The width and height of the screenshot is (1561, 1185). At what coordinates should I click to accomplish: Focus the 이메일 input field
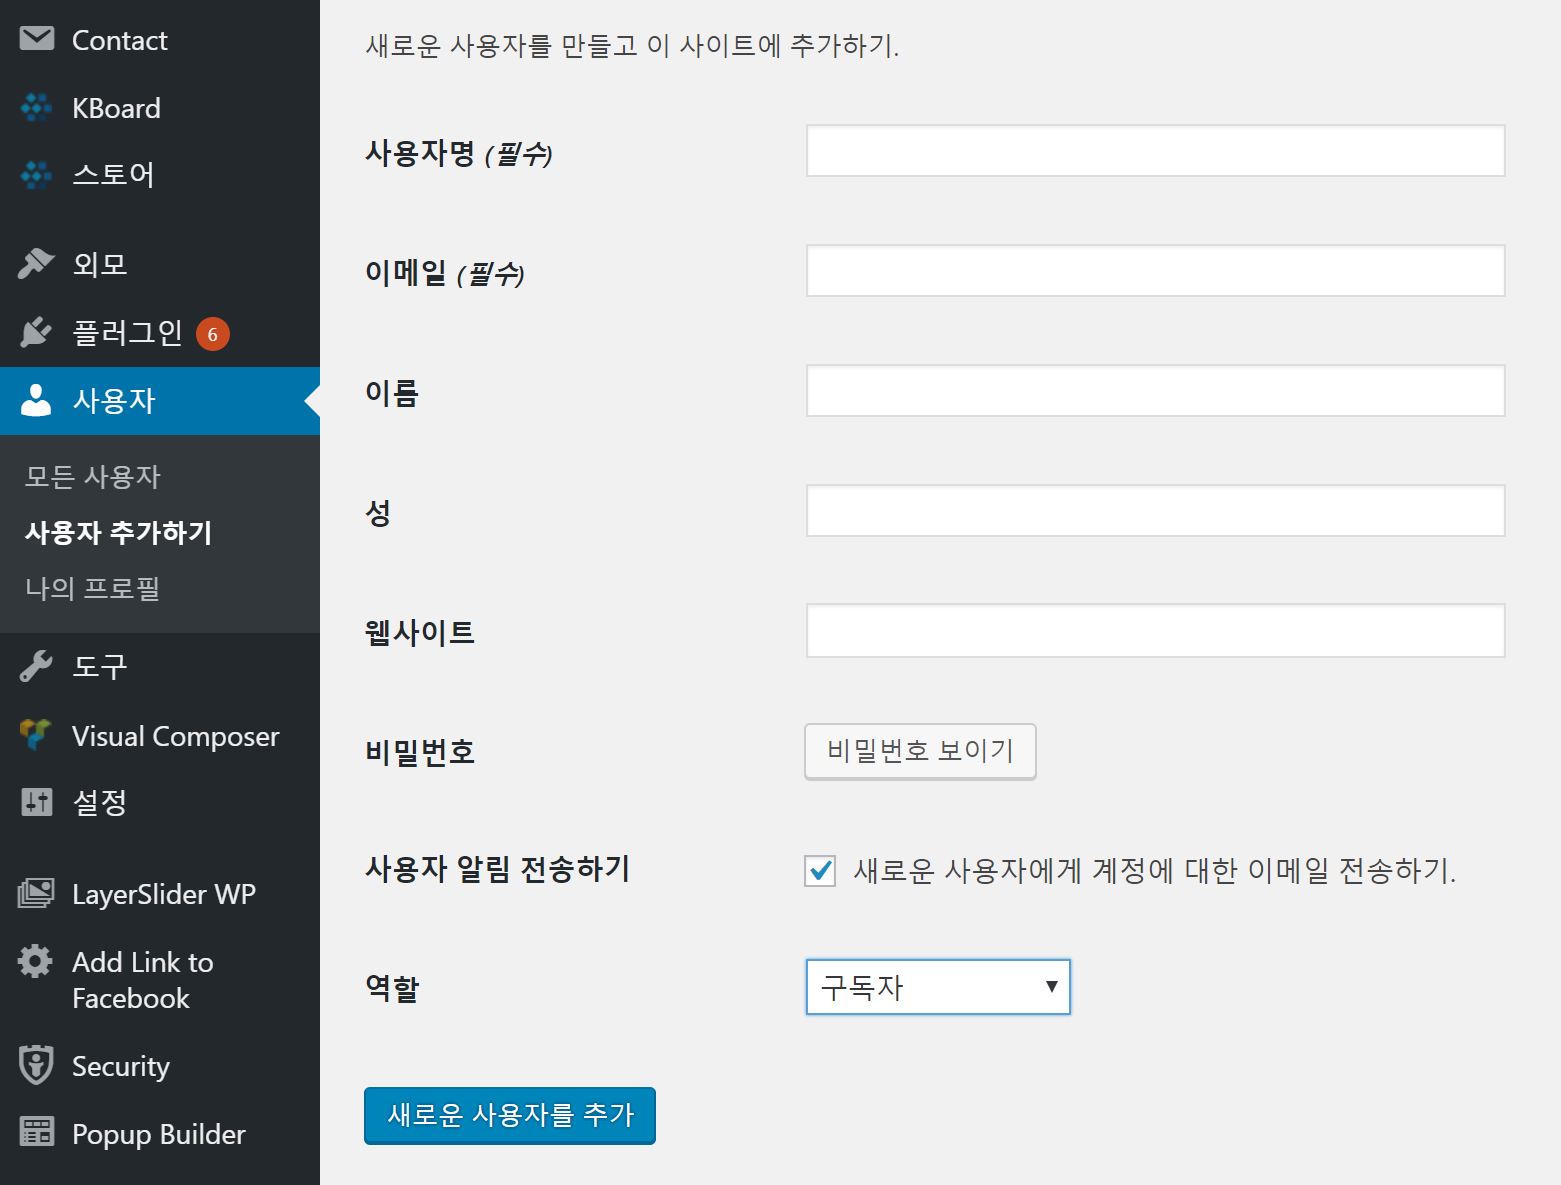pyautogui.click(x=1155, y=271)
